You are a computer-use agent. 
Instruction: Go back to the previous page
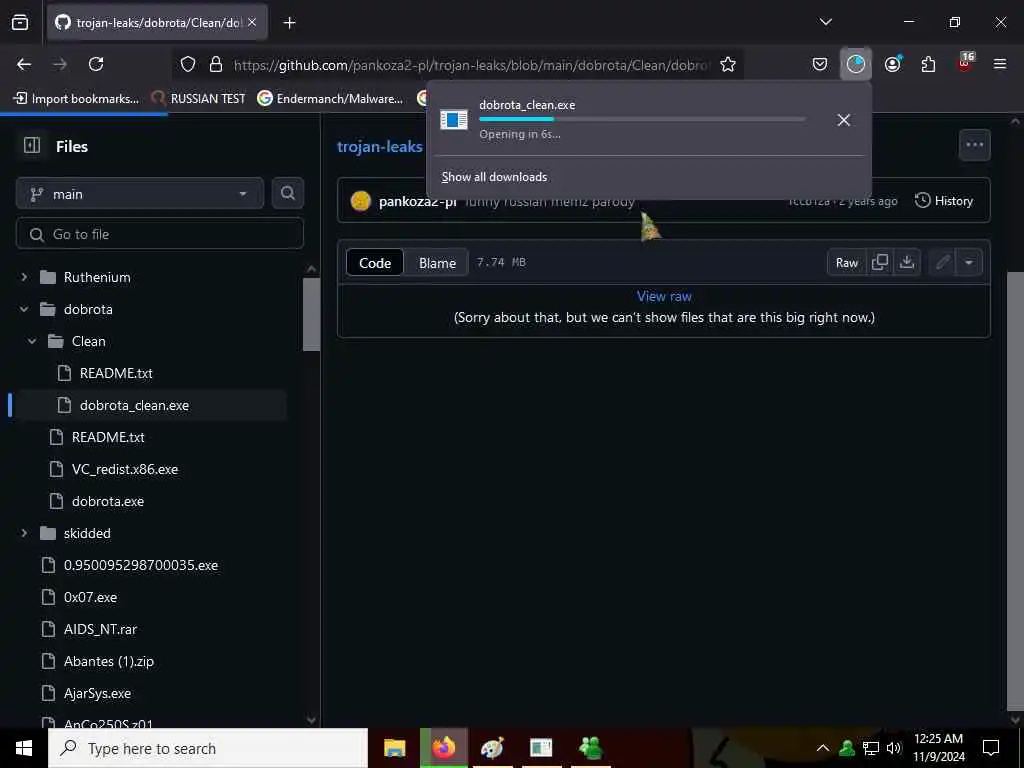point(24,64)
